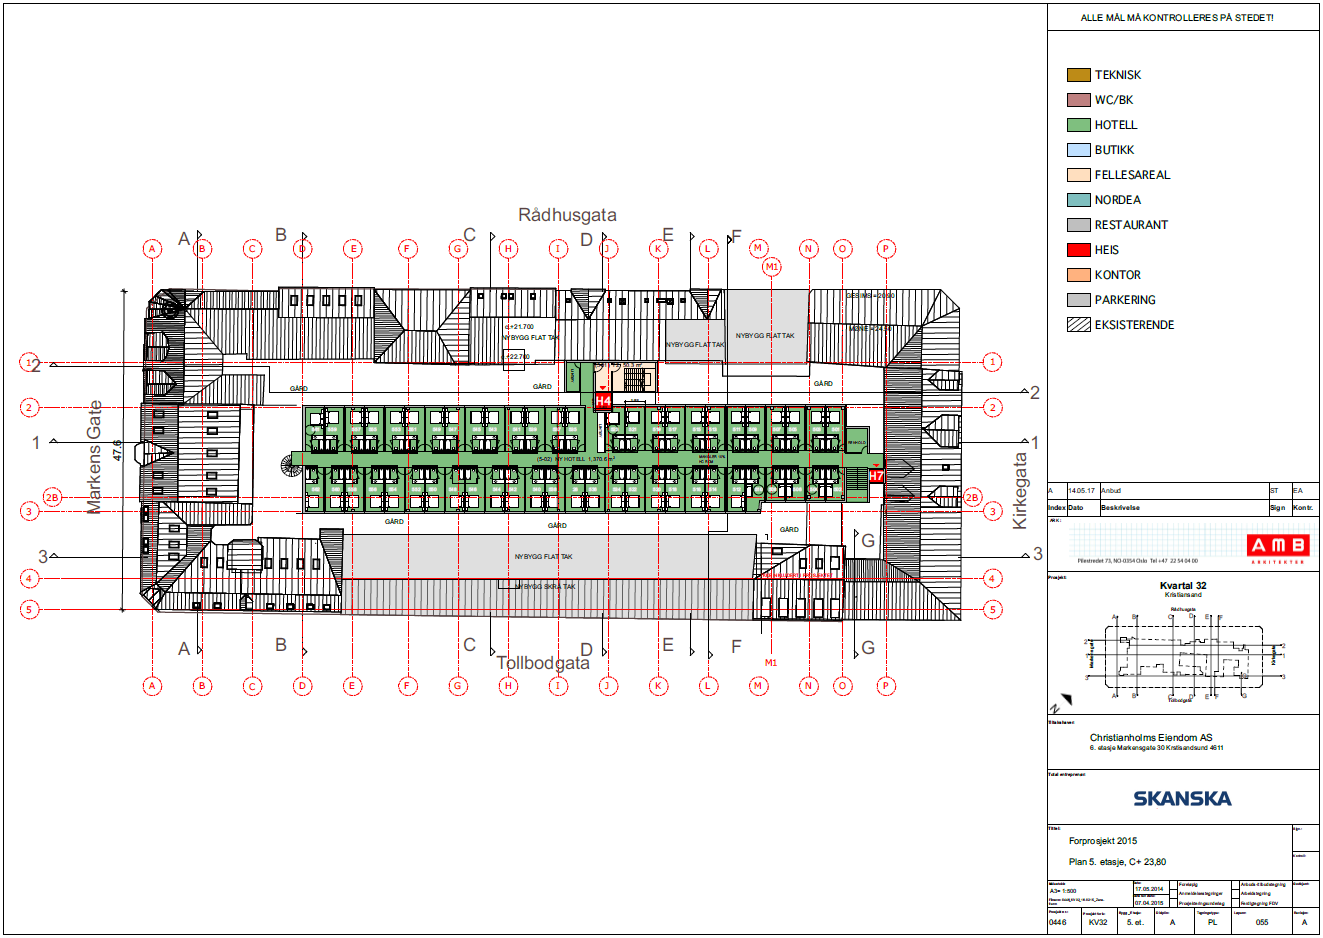Click the date "17.05.2014" in title block
Screen dimensions: 1323x938
point(1149,889)
